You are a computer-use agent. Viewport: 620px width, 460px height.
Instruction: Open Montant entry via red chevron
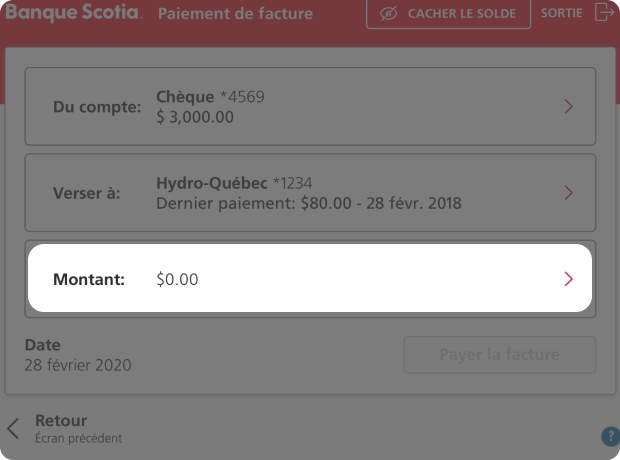[x=568, y=279]
